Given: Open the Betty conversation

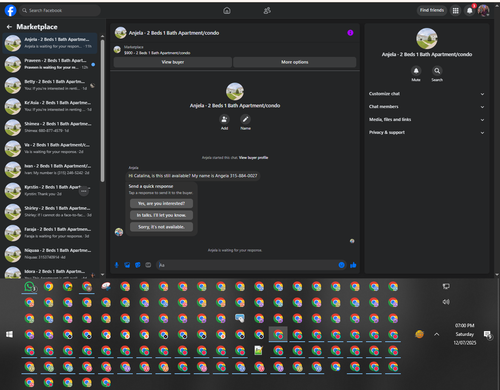Looking at the screenshot, I should (50, 85).
